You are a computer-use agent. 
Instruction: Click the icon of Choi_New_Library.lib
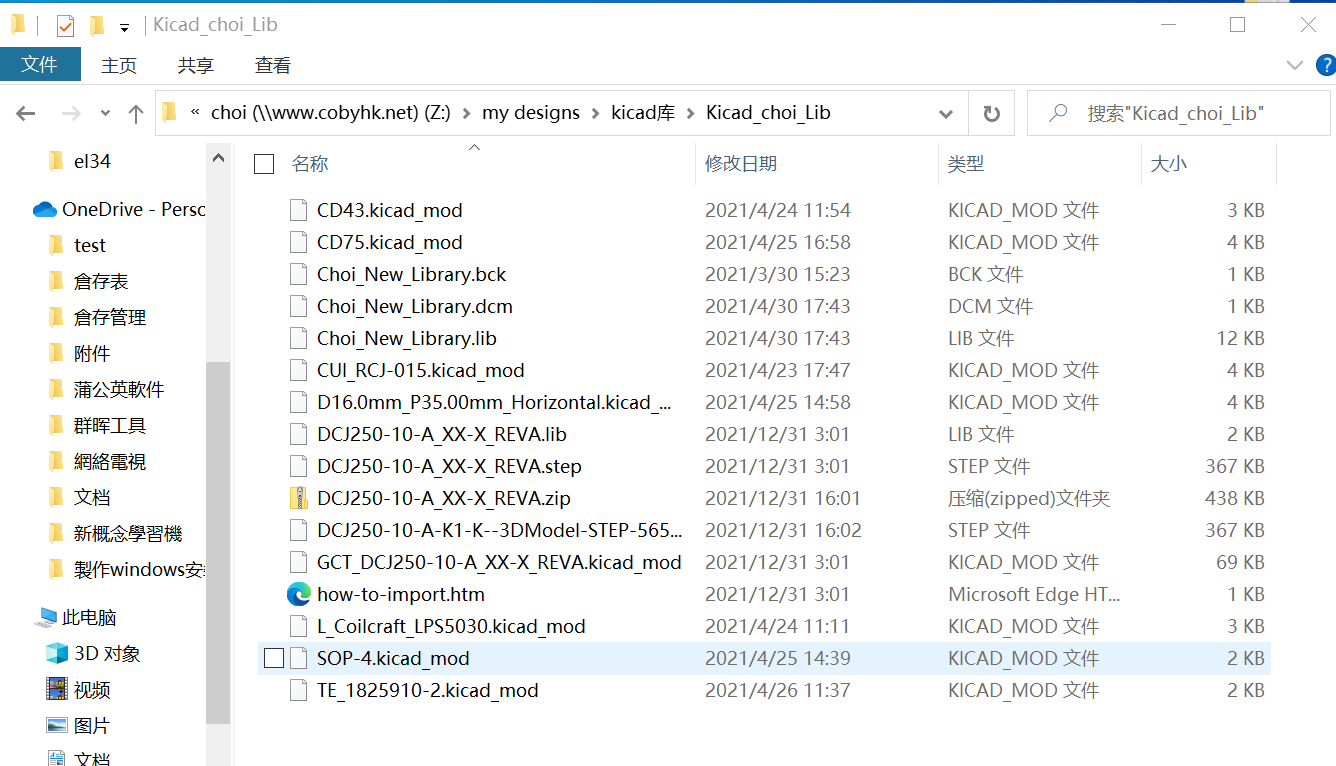[x=298, y=338]
